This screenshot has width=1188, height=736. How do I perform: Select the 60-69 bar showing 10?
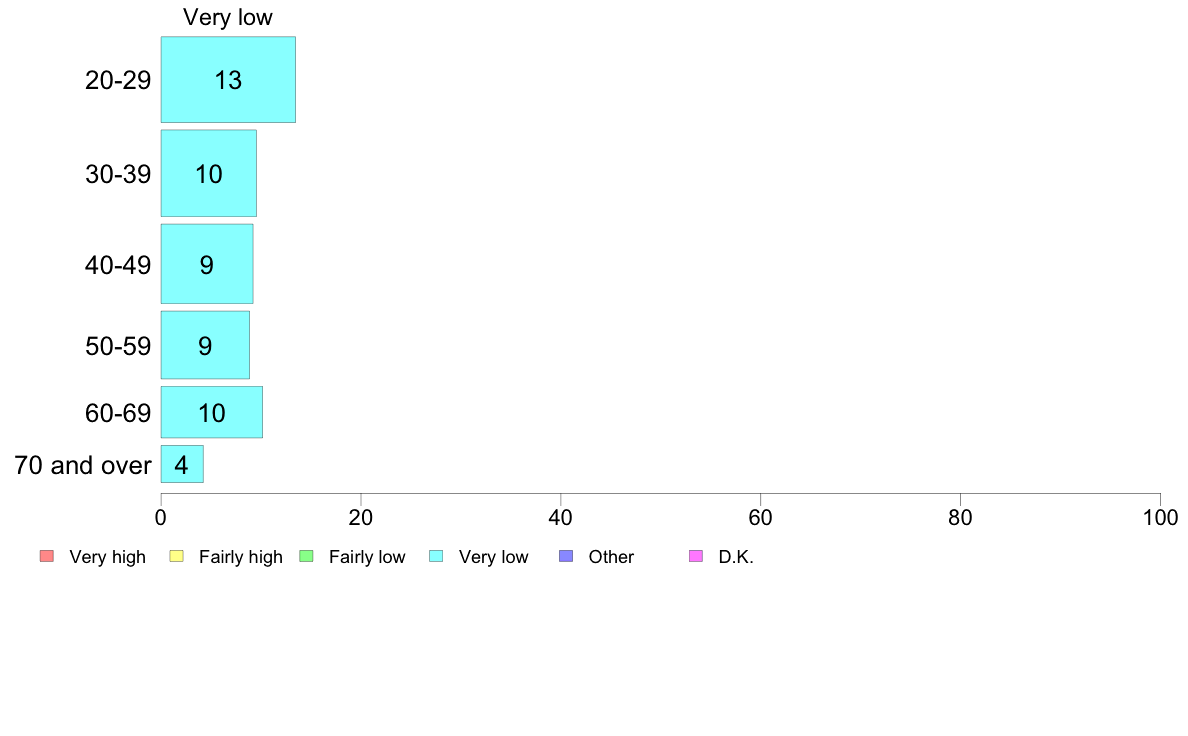click(x=211, y=412)
